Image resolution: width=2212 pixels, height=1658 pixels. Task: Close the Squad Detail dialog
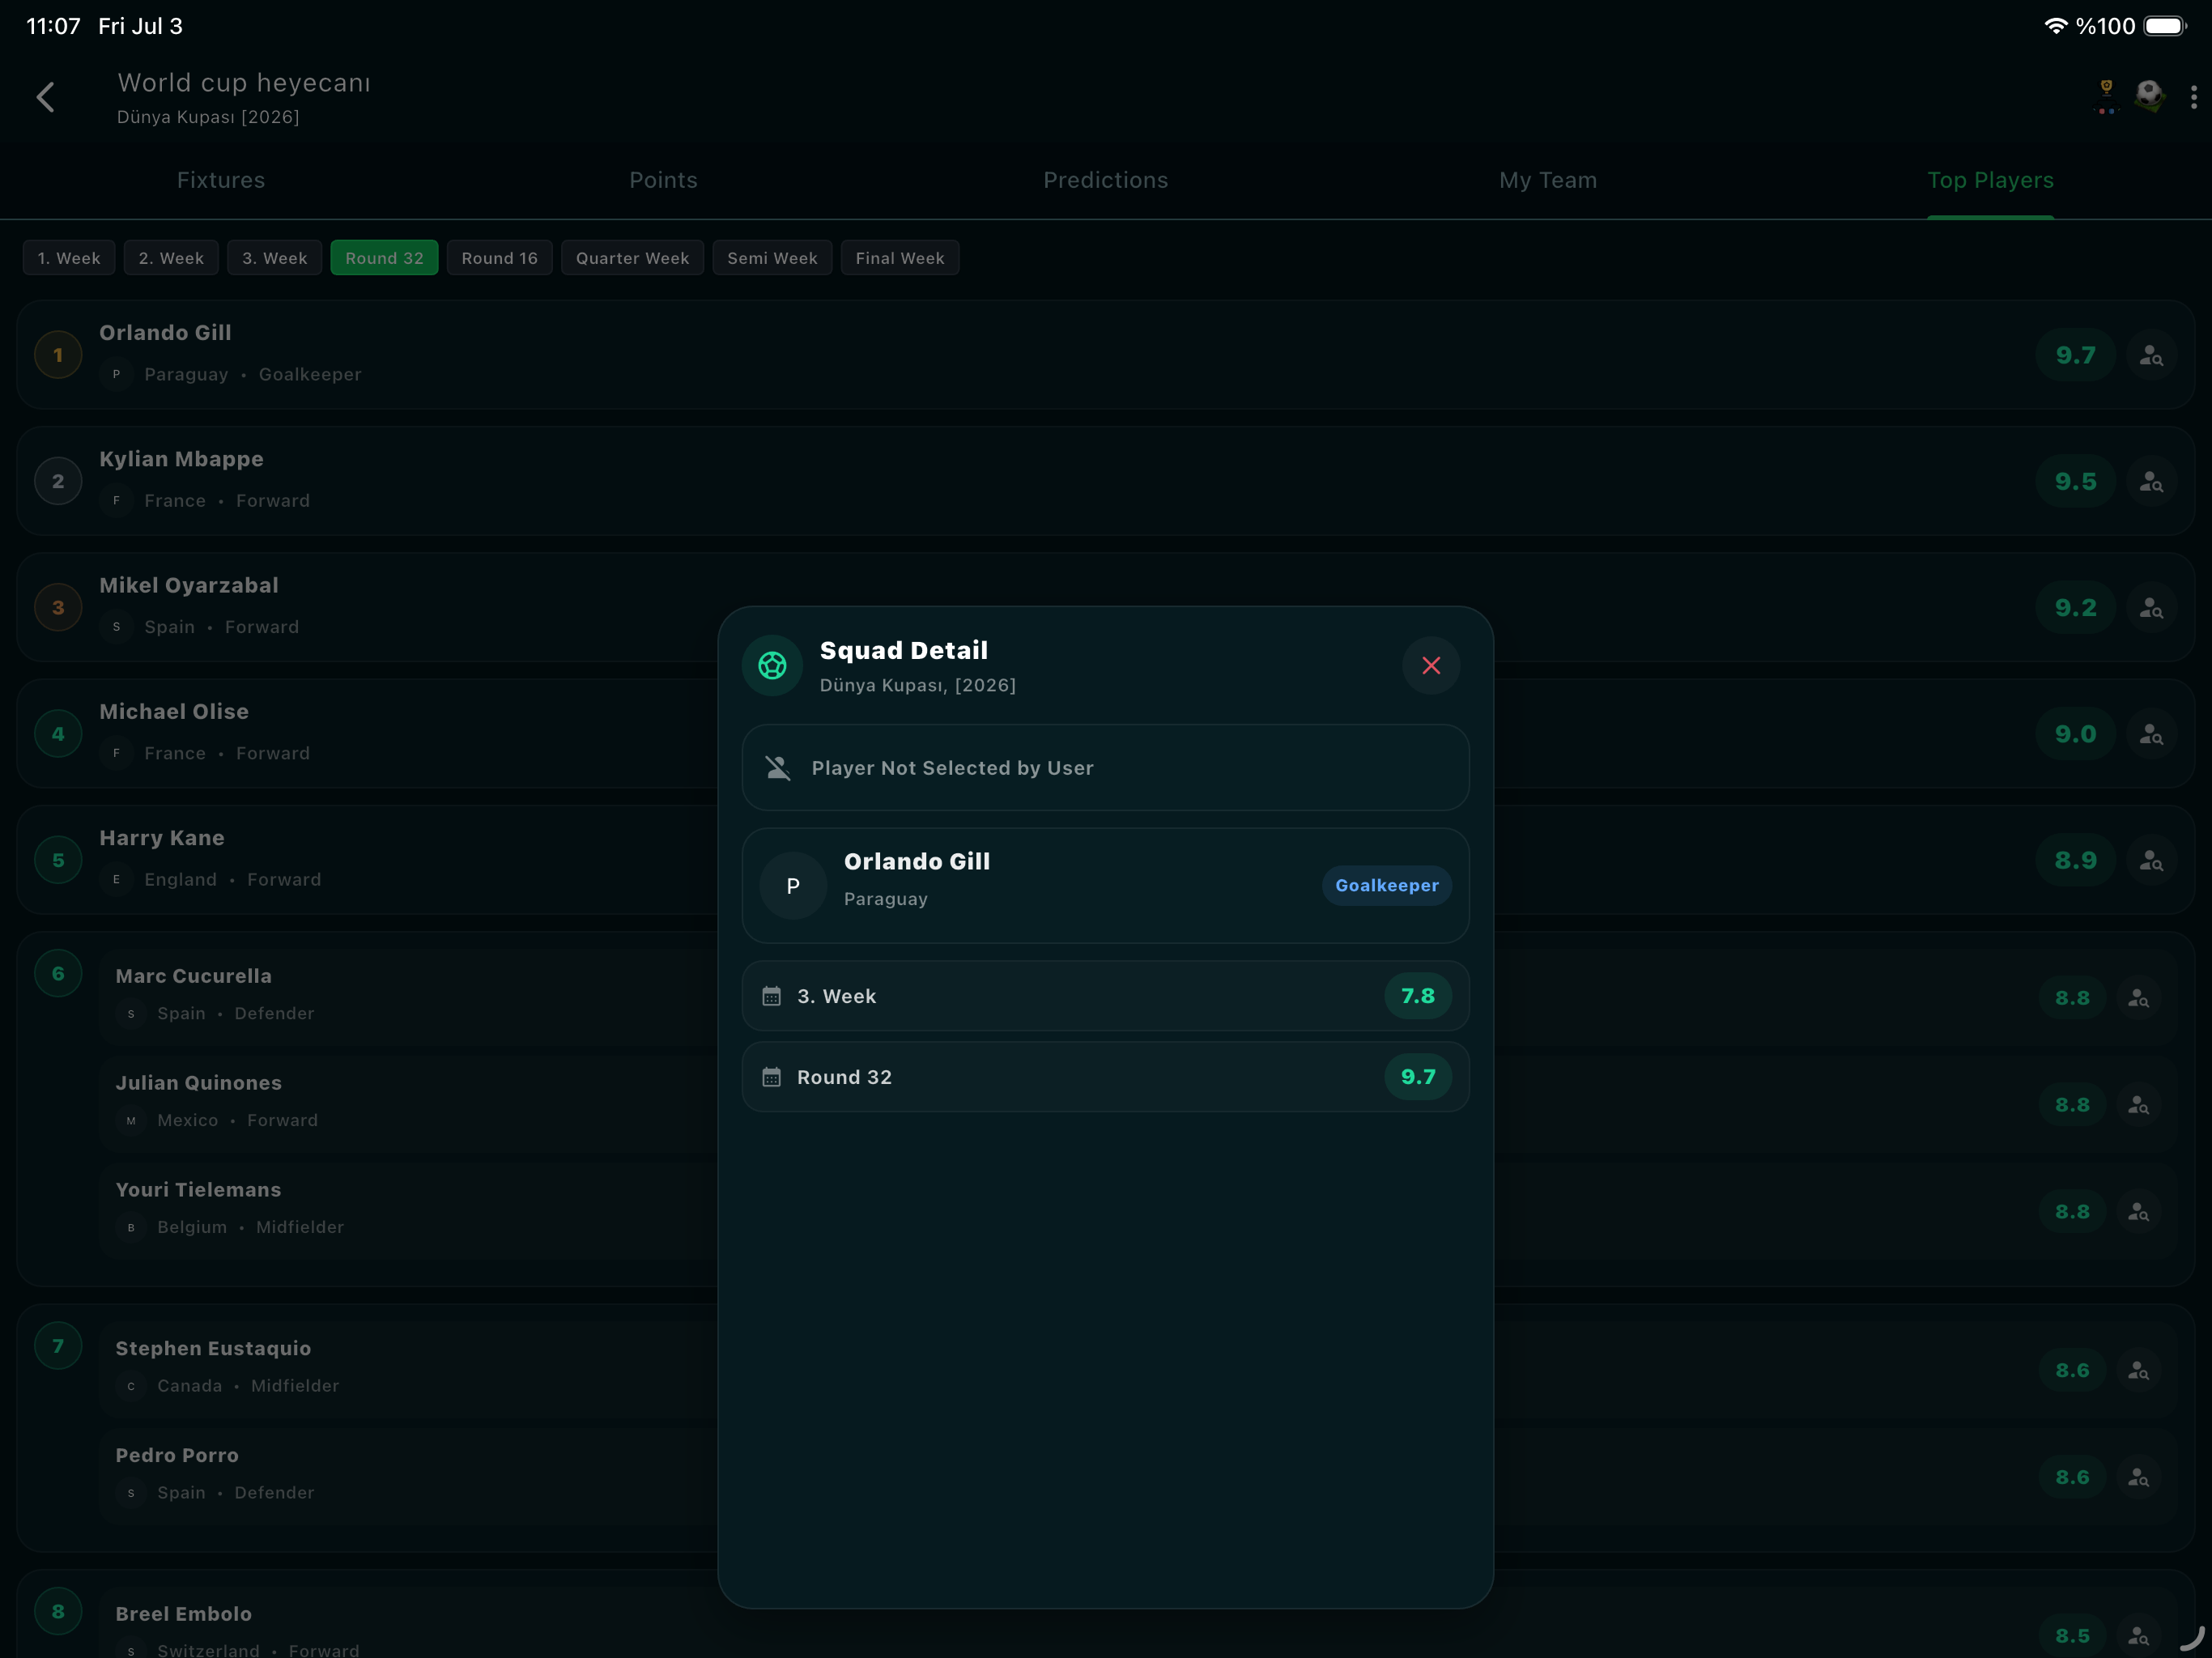pyautogui.click(x=1431, y=665)
